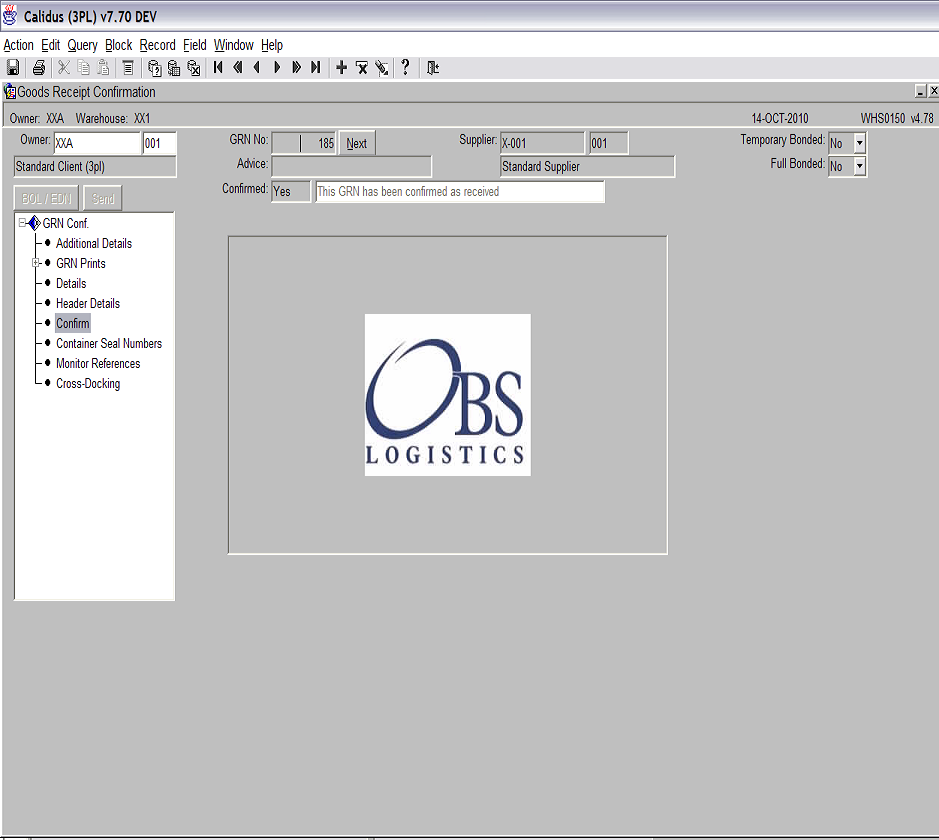Expand the GRN Prints tree node

pos(36,263)
